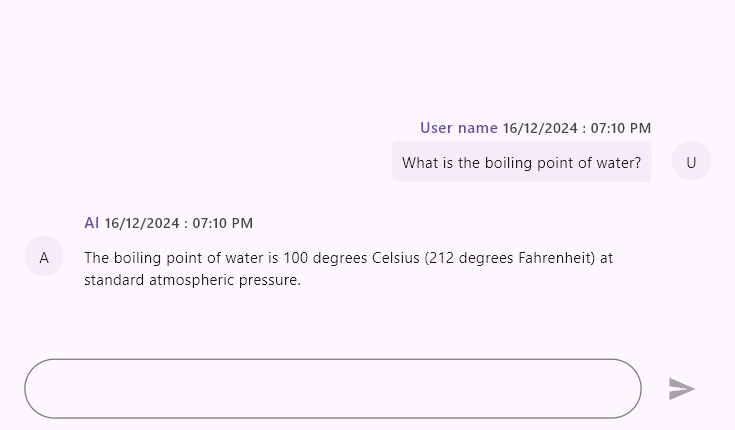Screen dimensions: 735x430
Task: Click "standard atmospheric pressure" line of reply
Action: [192, 280]
